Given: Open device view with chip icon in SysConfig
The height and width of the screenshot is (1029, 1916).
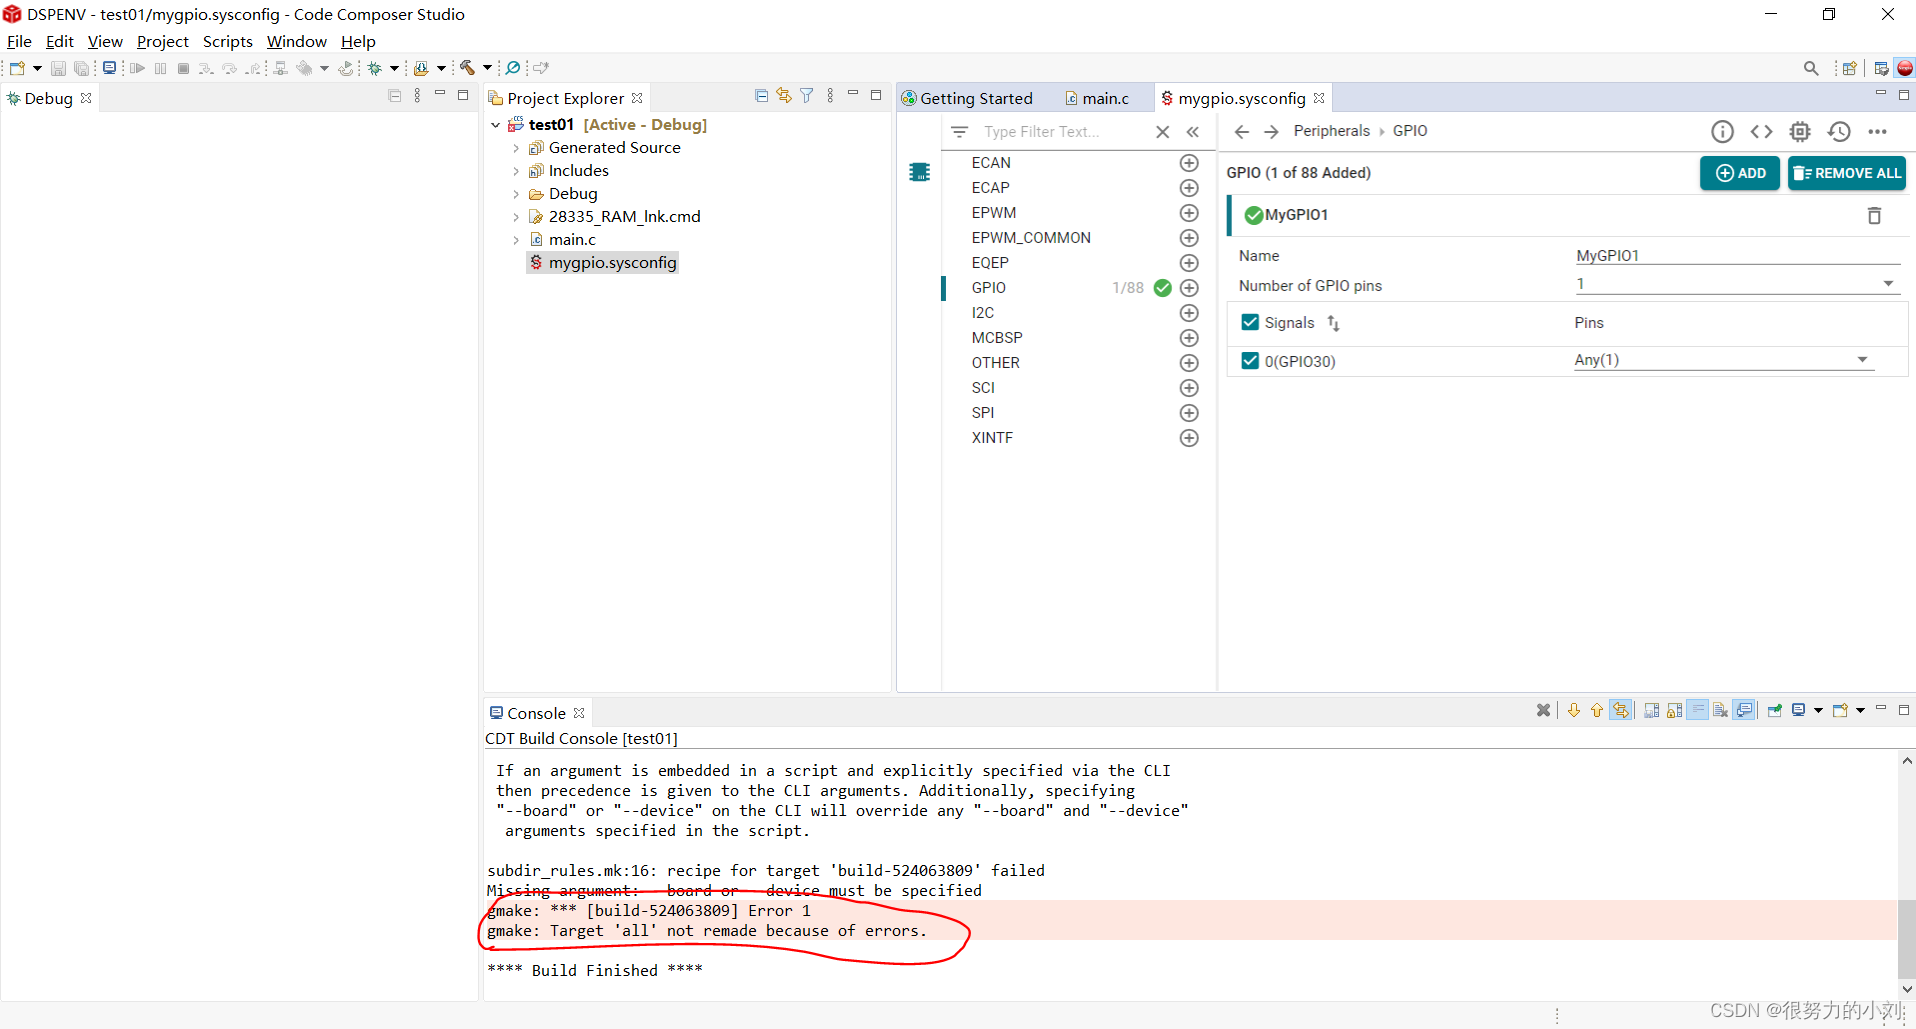Looking at the screenshot, I should click(x=1800, y=131).
